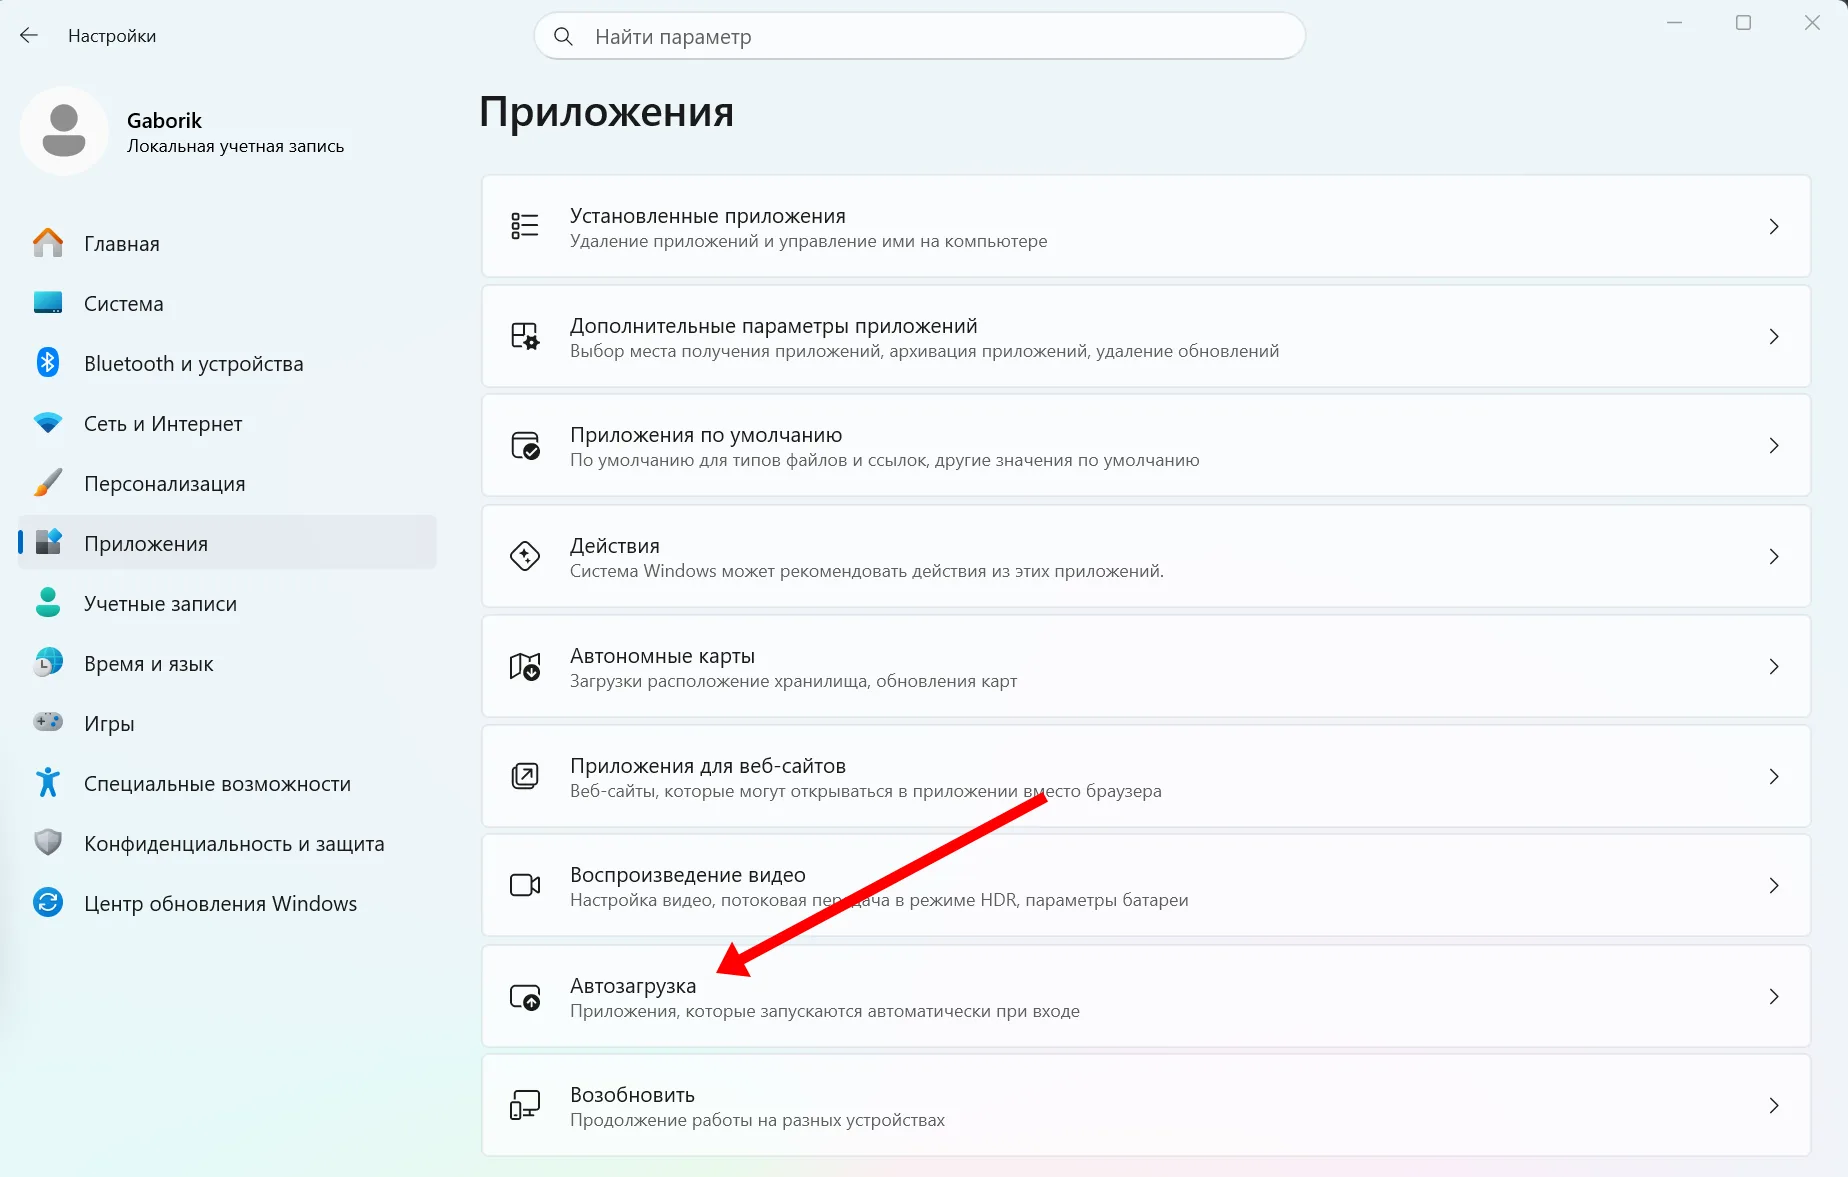Viewport: 1848px width, 1177px height.
Task: Open Автозагрузка with its right chevron
Action: (1774, 997)
